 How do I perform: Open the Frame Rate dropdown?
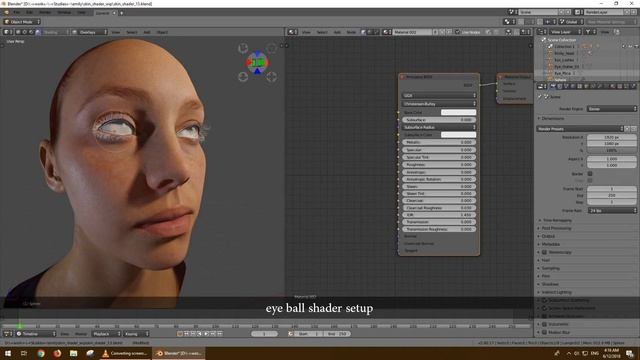(612, 211)
